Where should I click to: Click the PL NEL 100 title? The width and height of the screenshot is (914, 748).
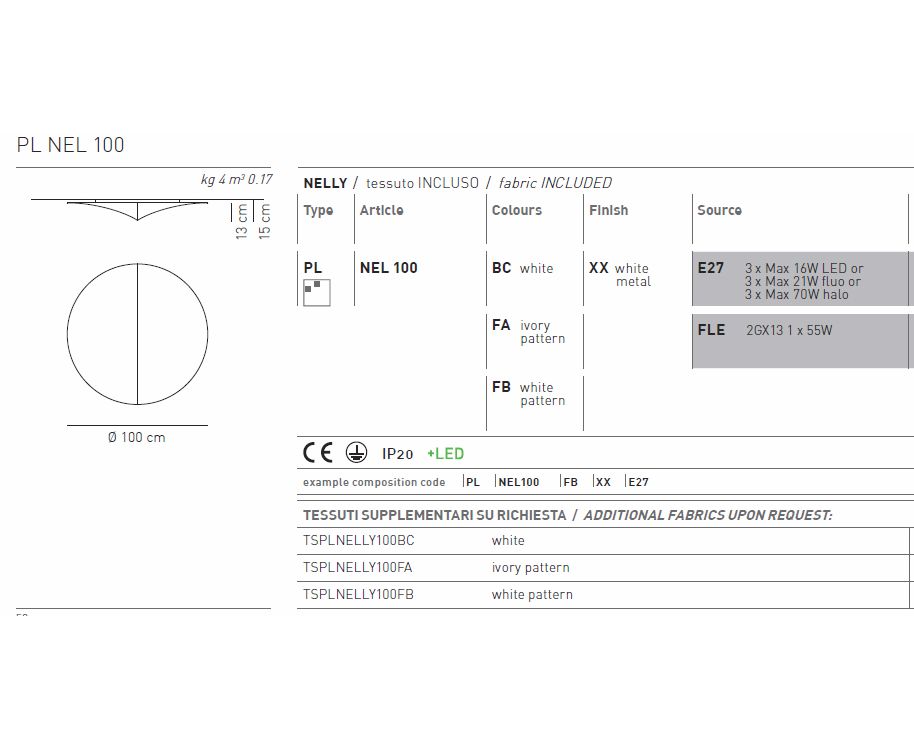pos(71,145)
